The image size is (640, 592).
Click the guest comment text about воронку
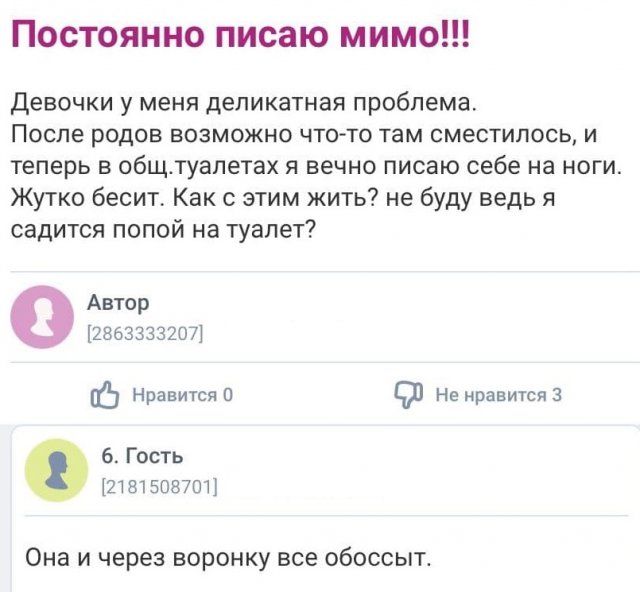[x=227, y=556]
